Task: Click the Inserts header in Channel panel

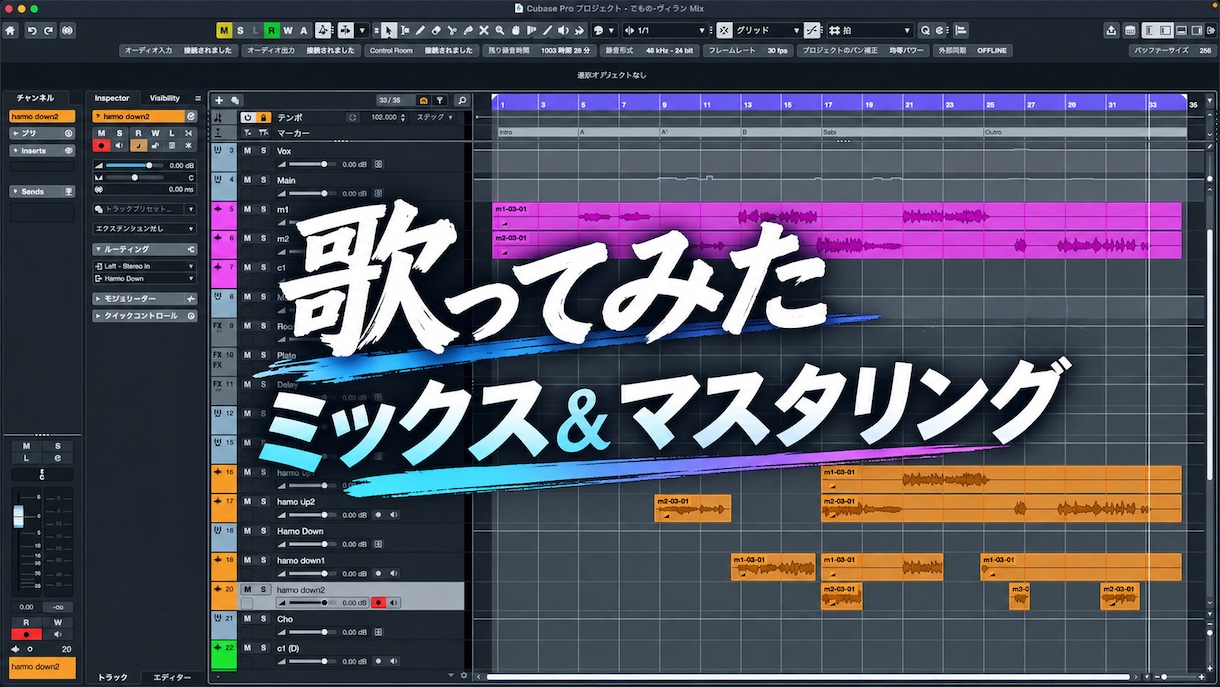Action: pyautogui.click(x=42, y=151)
